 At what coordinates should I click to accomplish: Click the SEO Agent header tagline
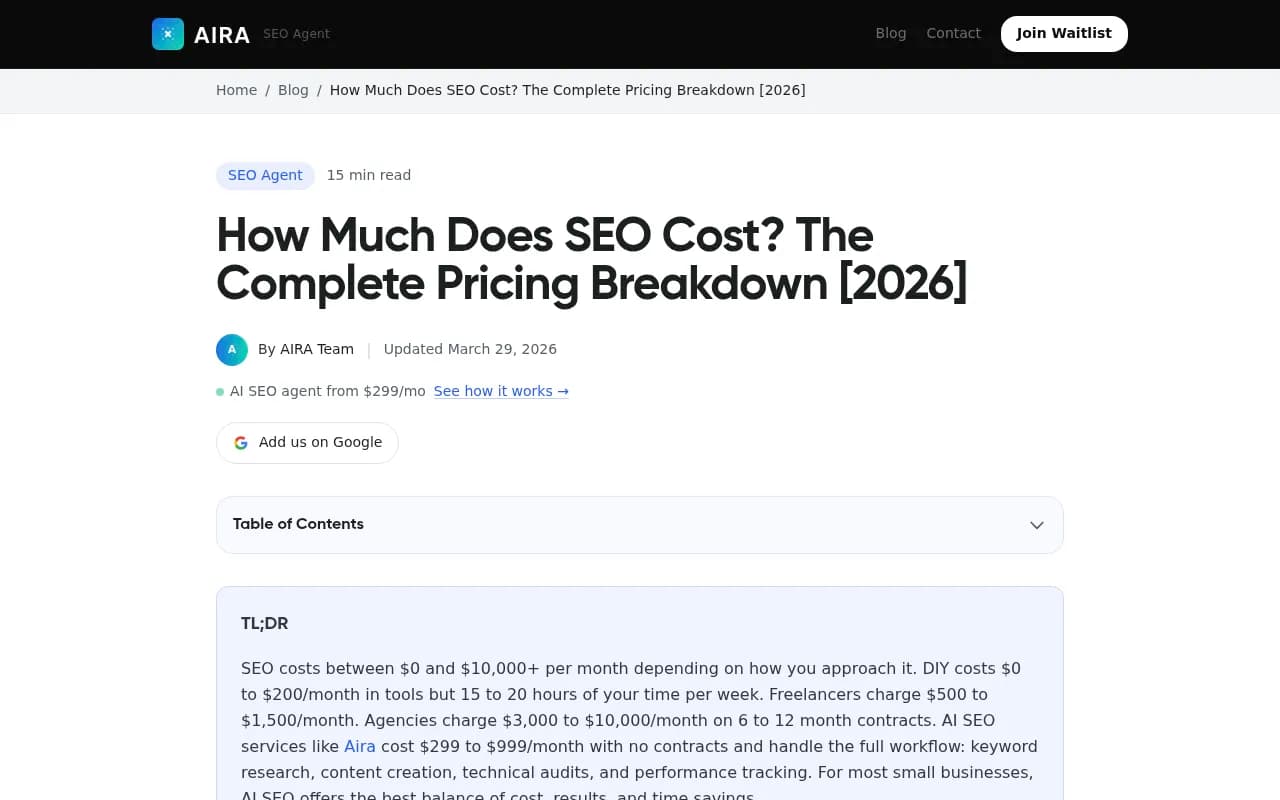point(296,34)
